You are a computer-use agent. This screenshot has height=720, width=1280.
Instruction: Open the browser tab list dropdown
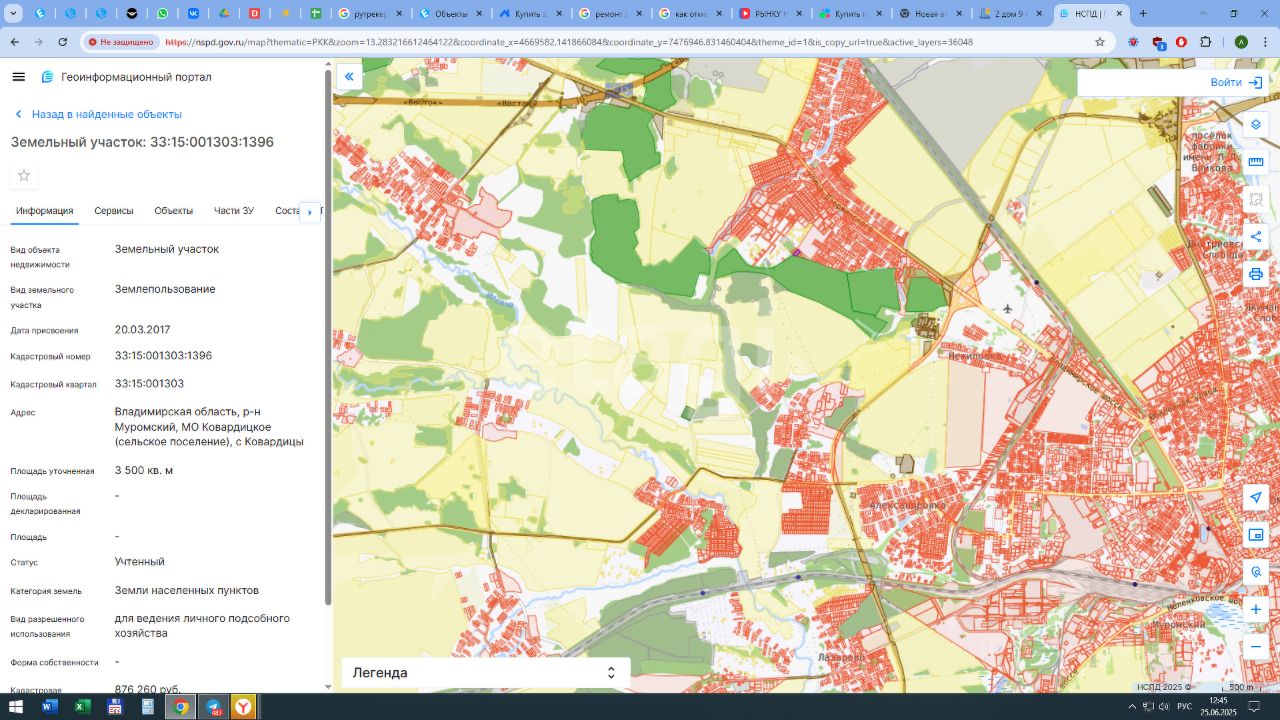click(x=14, y=14)
